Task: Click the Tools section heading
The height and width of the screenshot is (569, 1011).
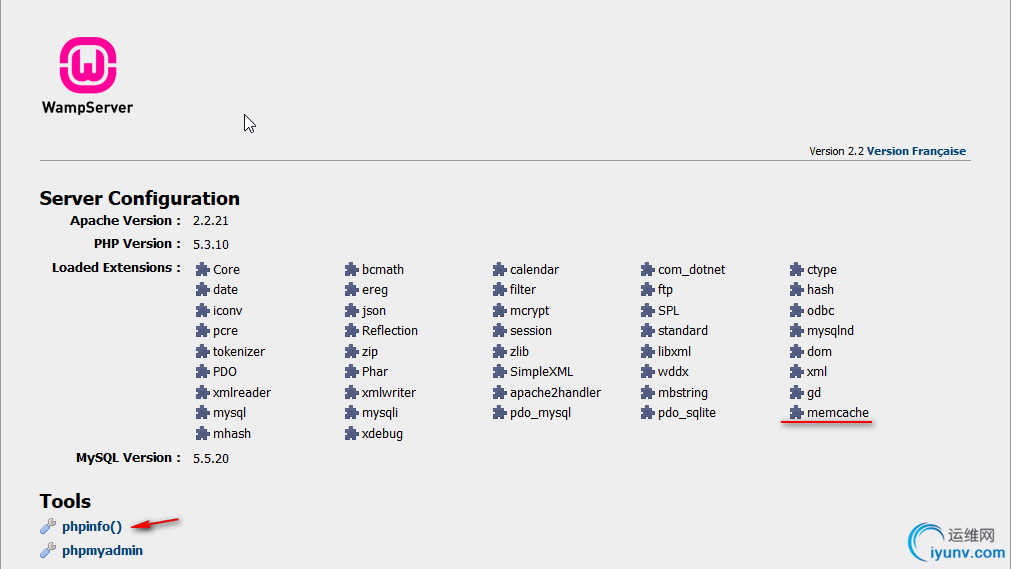Action: (65, 501)
